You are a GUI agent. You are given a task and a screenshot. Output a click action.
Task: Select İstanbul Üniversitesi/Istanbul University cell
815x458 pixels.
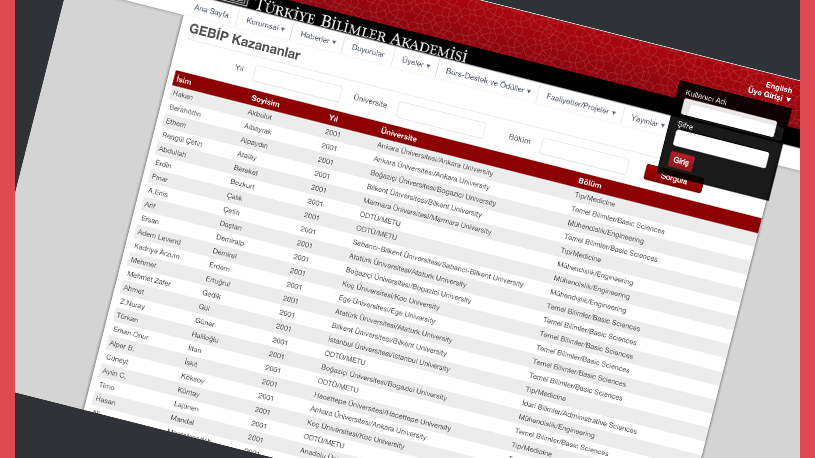coord(388,354)
